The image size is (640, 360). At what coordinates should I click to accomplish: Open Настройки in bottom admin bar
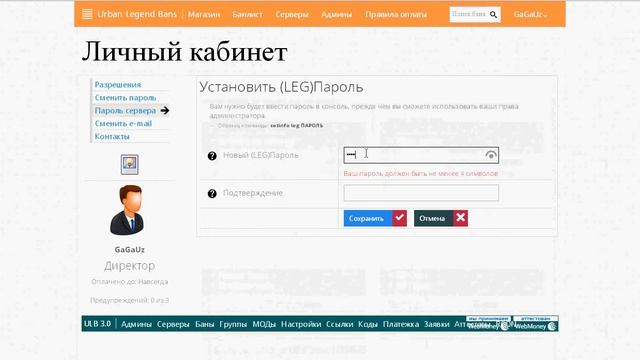tap(301, 324)
